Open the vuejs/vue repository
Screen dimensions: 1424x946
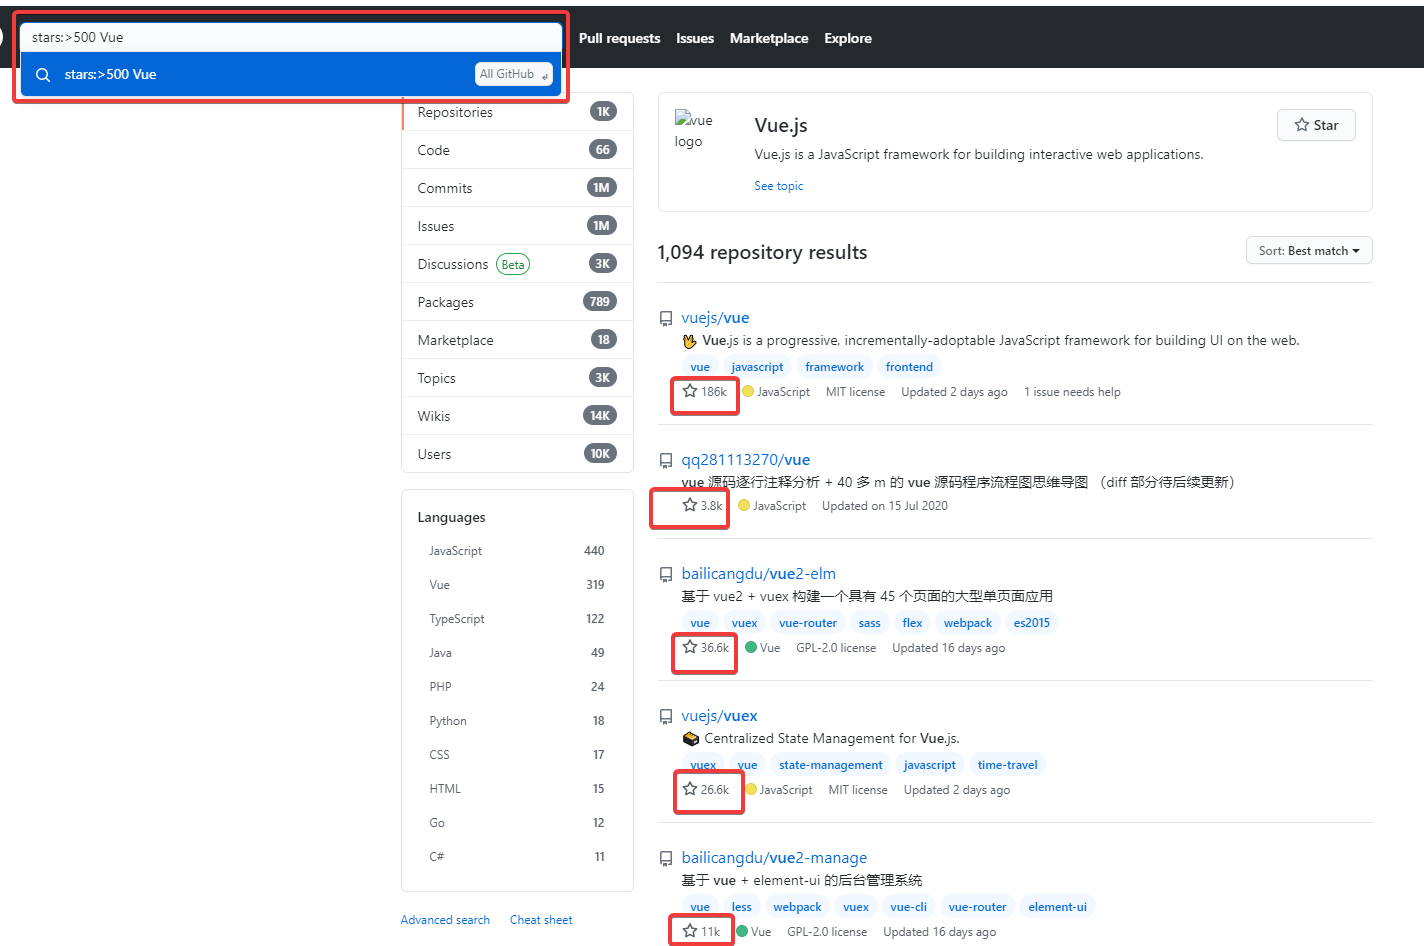[x=715, y=318]
